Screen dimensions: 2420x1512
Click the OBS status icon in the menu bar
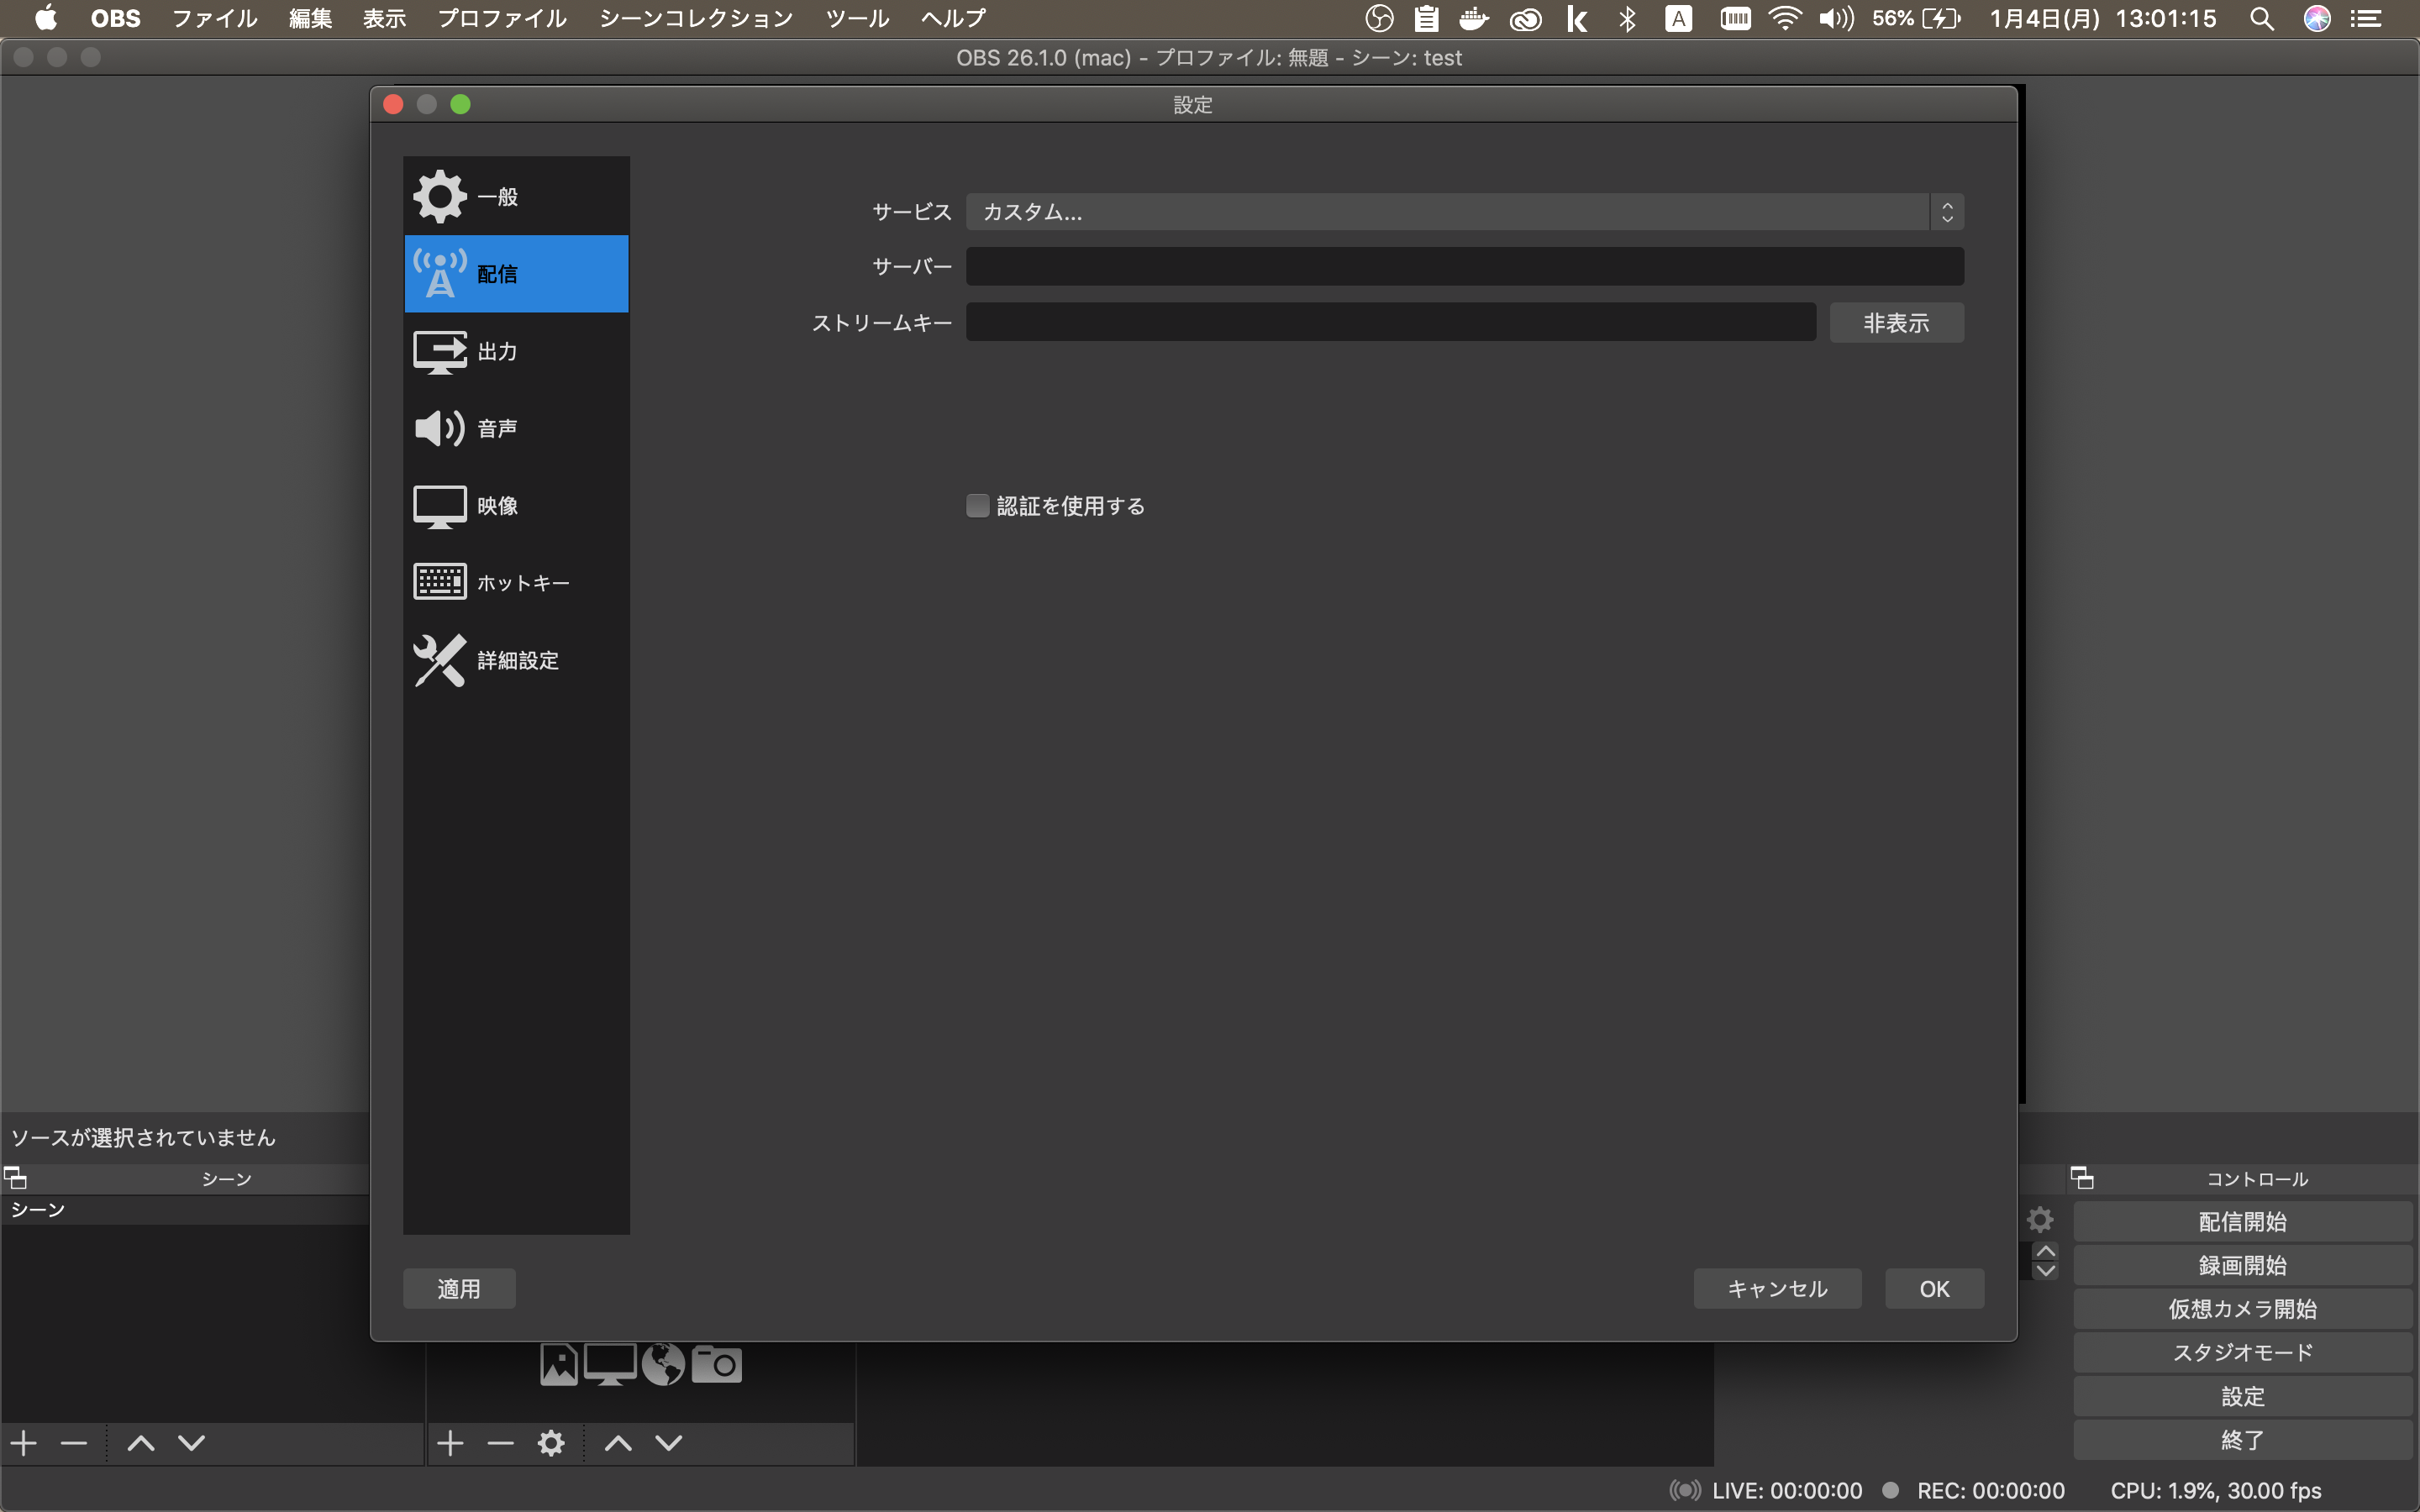pos(1379,19)
